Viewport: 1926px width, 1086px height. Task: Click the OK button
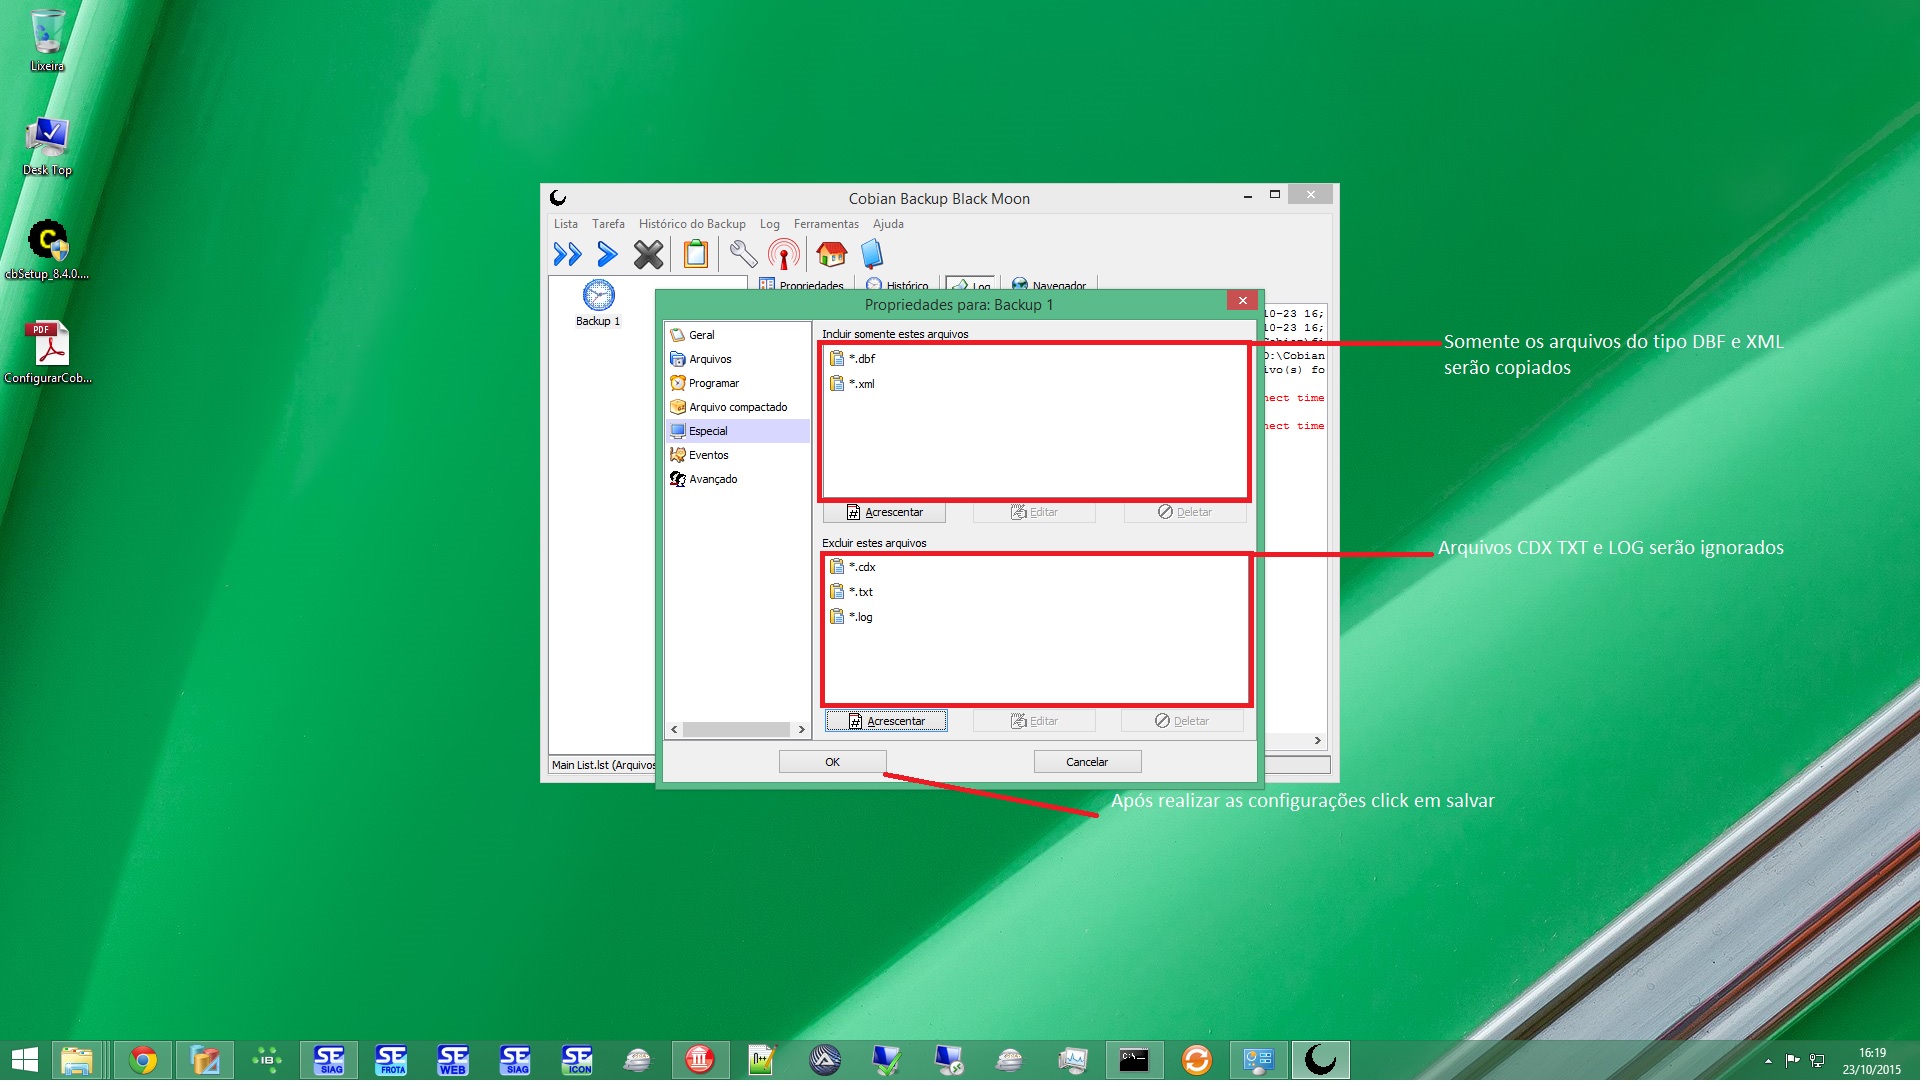[x=834, y=764]
